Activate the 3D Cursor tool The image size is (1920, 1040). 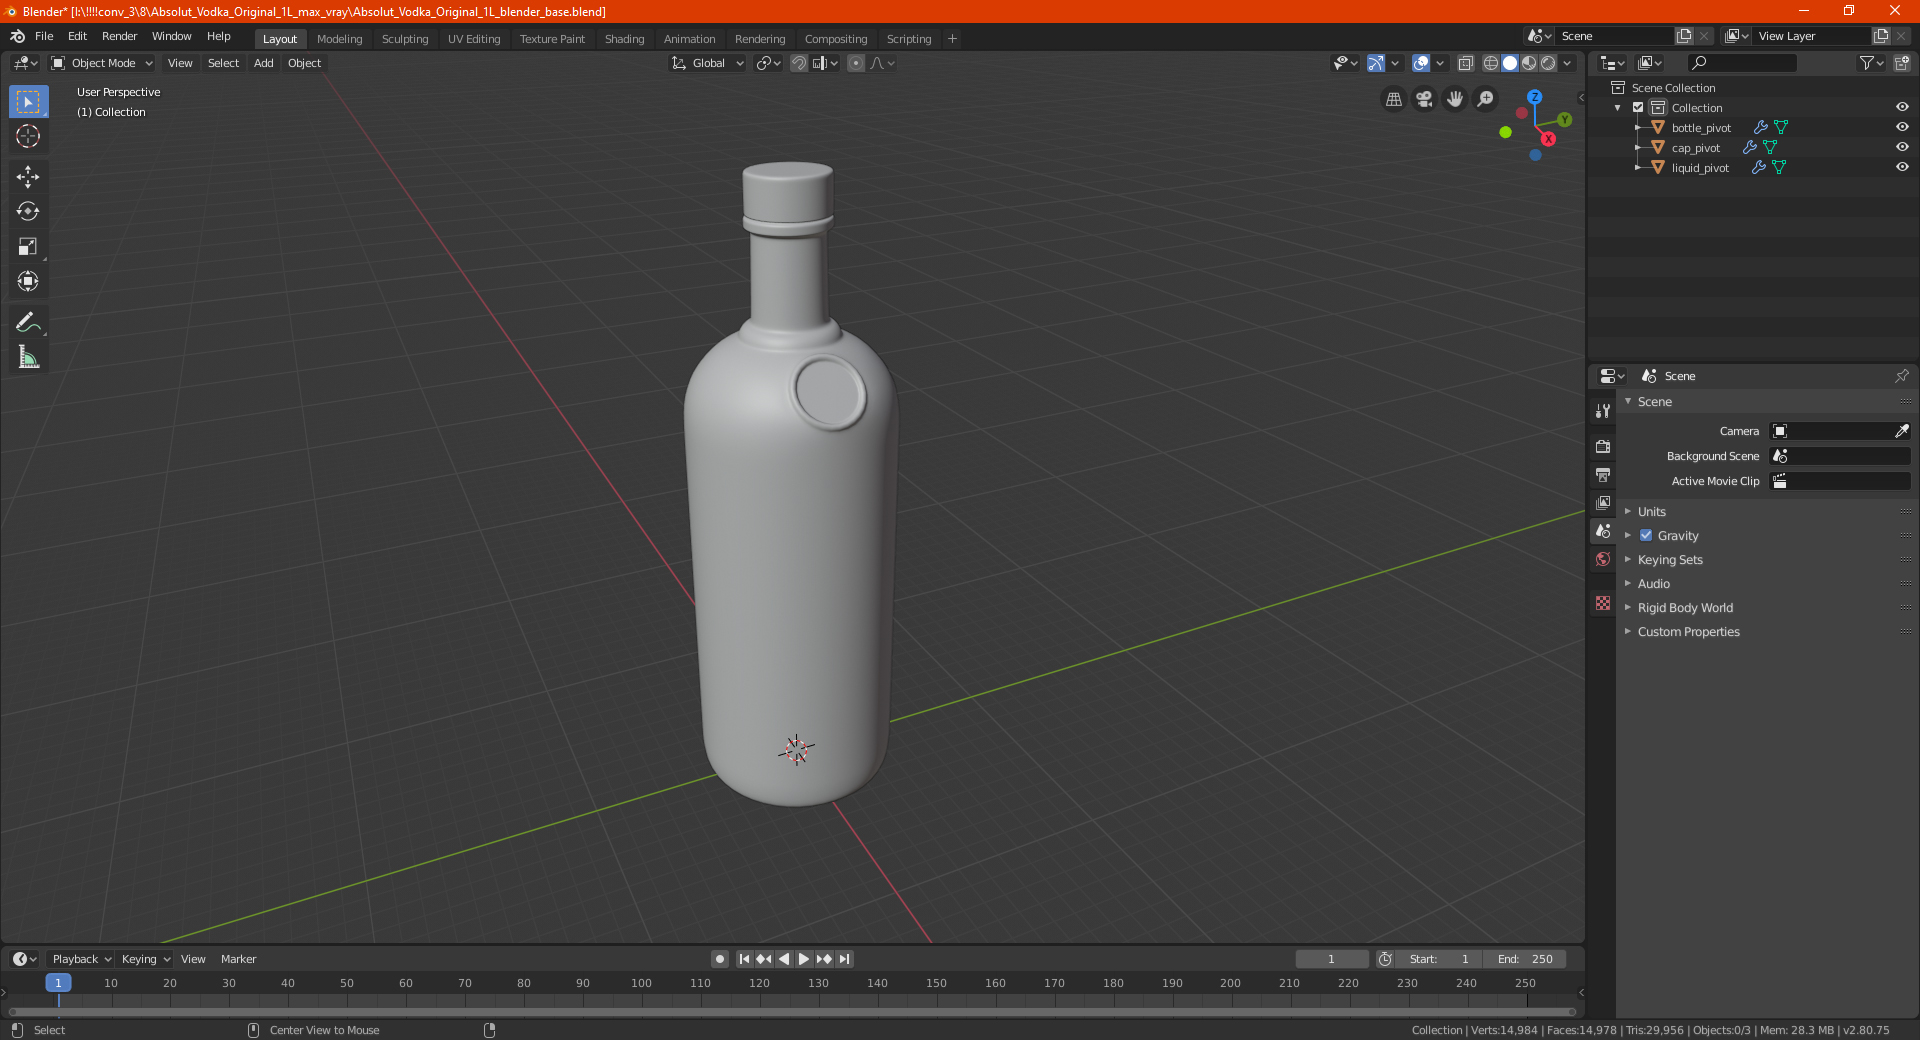tap(28, 137)
